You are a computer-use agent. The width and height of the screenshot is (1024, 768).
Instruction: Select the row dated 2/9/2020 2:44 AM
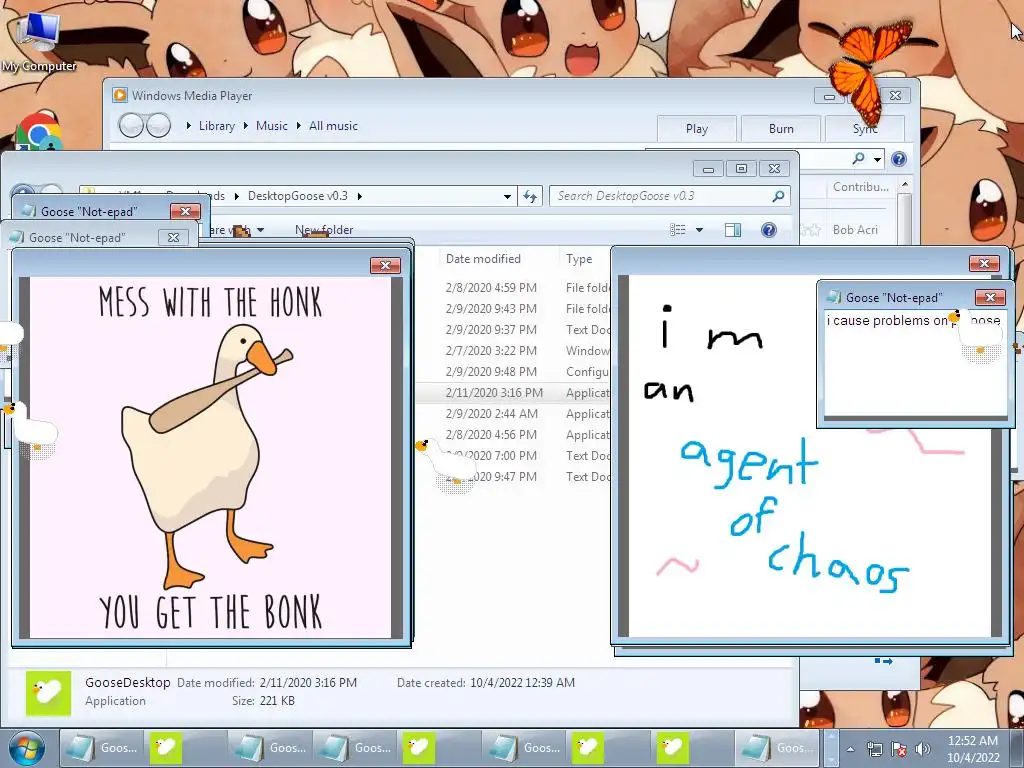[x=513, y=413]
